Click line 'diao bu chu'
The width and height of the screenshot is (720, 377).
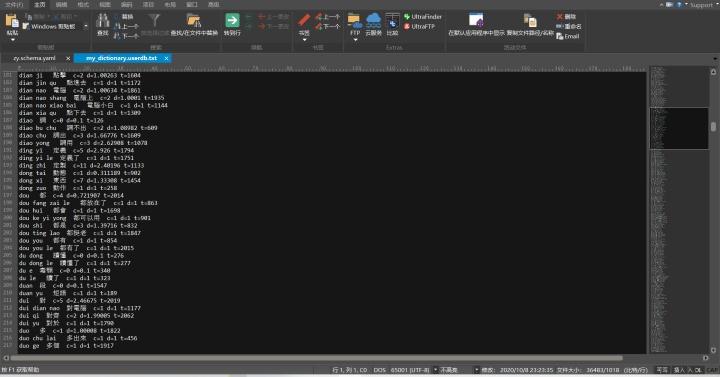(x=88, y=128)
